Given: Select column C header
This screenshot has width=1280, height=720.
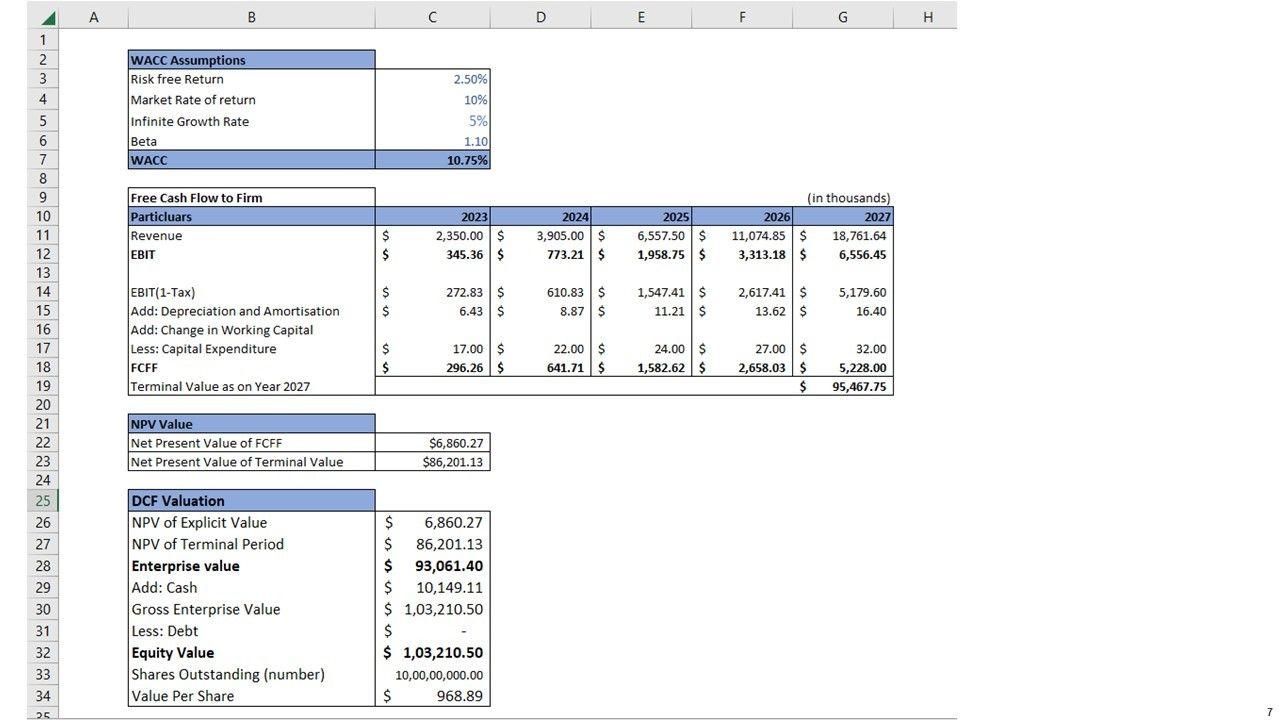Looking at the screenshot, I should pos(432,17).
